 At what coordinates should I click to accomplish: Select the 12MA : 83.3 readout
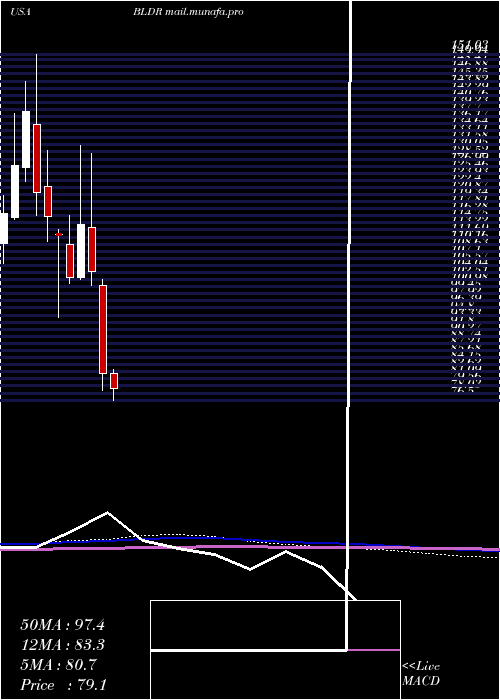[62, 645]
